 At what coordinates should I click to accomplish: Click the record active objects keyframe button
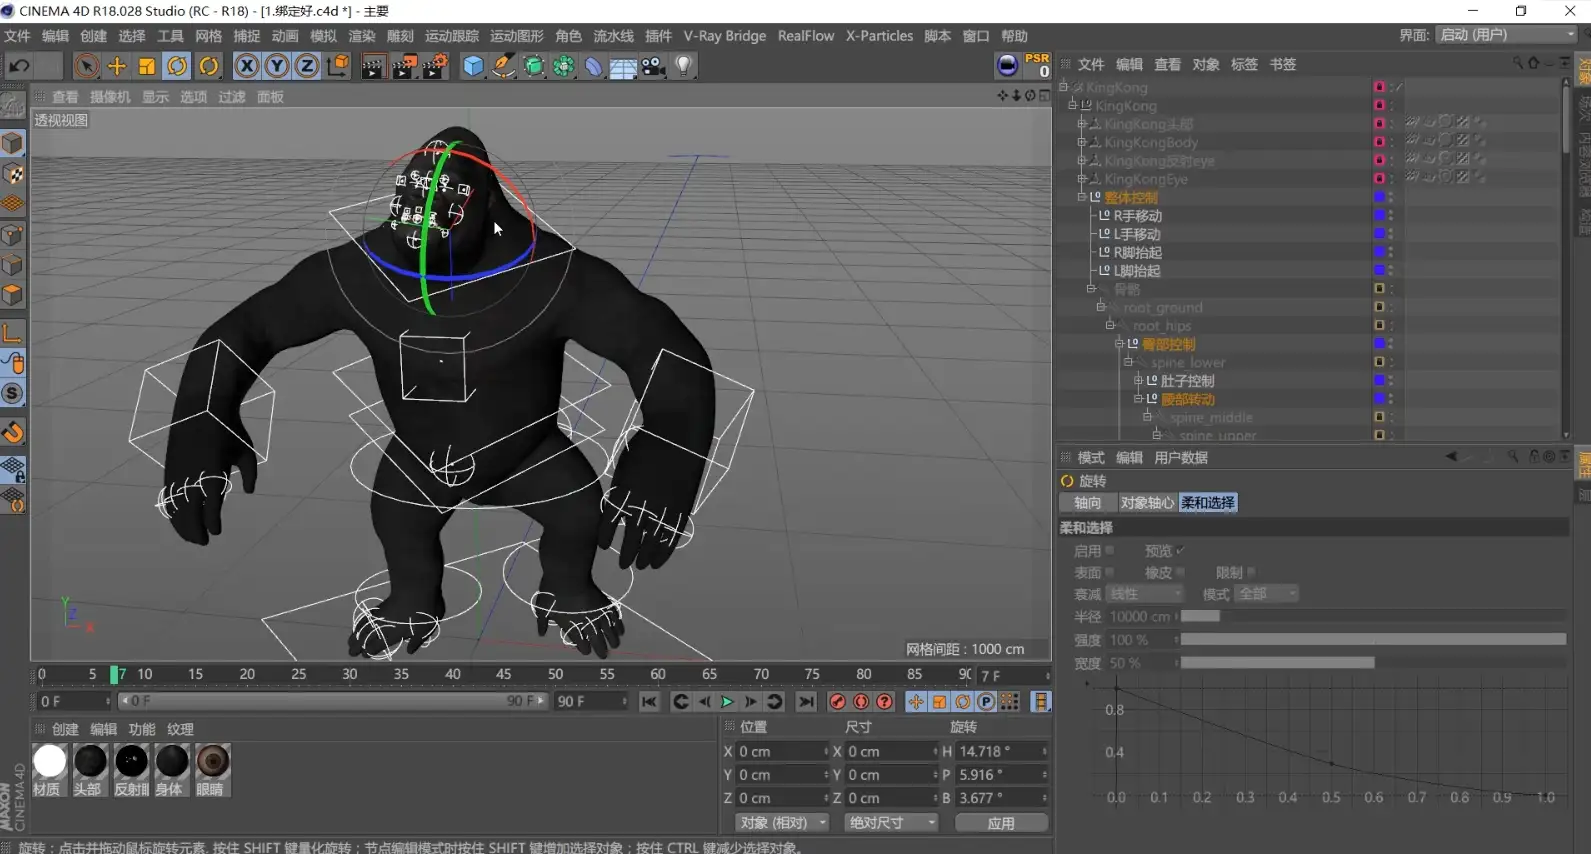(x=838, y=702)
